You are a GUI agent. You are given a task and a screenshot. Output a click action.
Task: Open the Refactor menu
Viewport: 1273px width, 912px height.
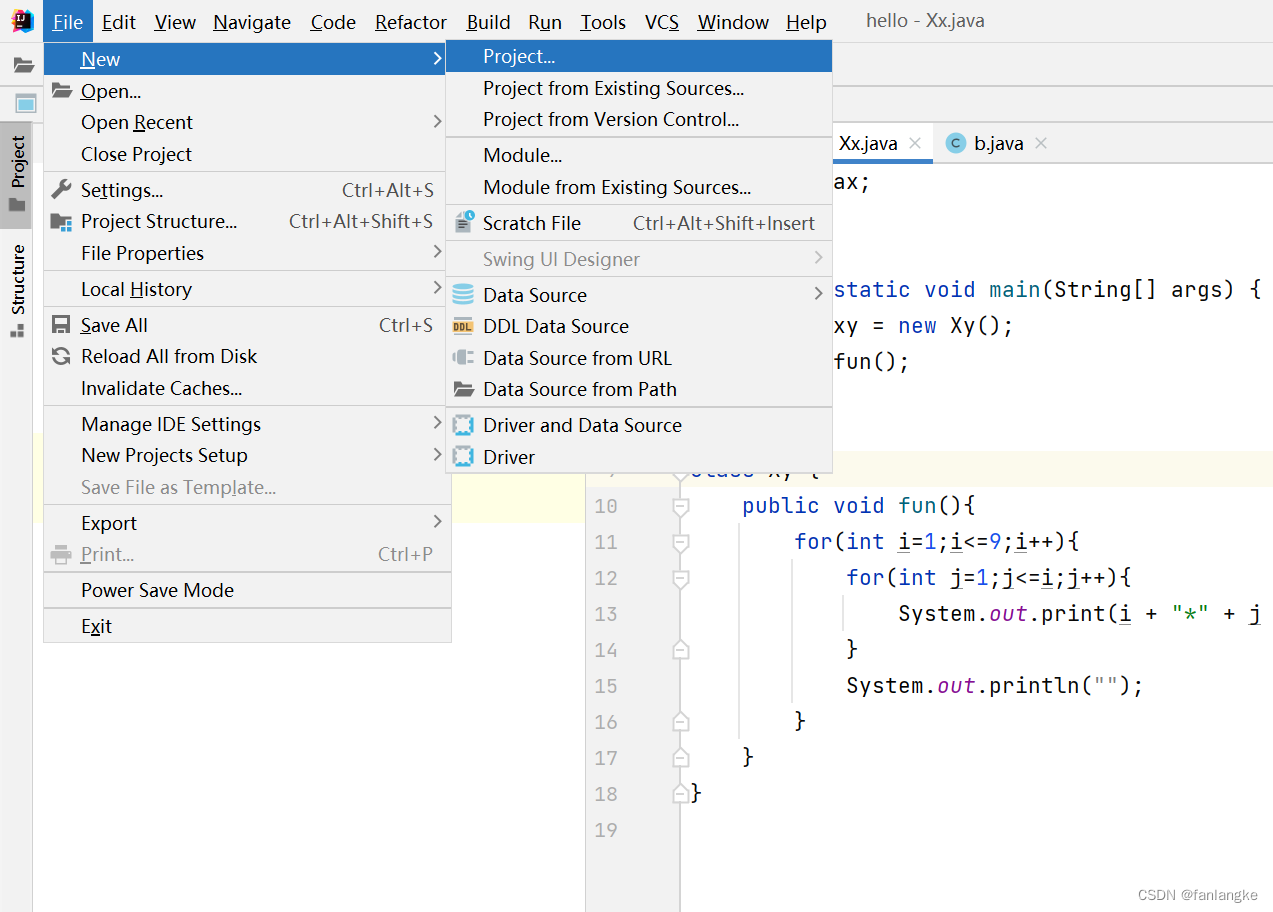(x=411, y=22)
